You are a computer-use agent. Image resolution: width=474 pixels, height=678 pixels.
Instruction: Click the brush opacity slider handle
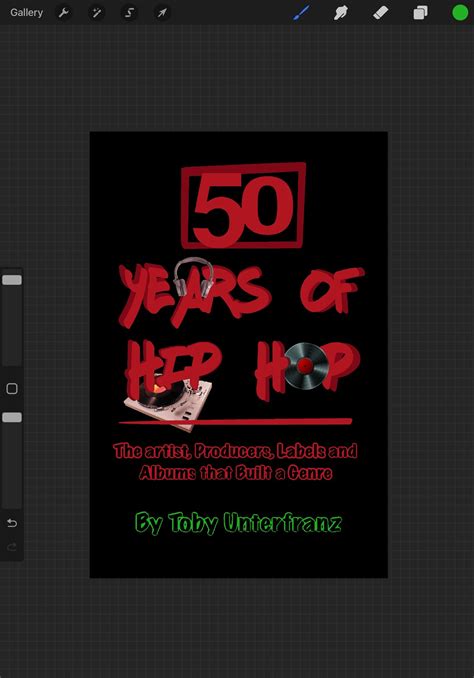coord(12,417)
